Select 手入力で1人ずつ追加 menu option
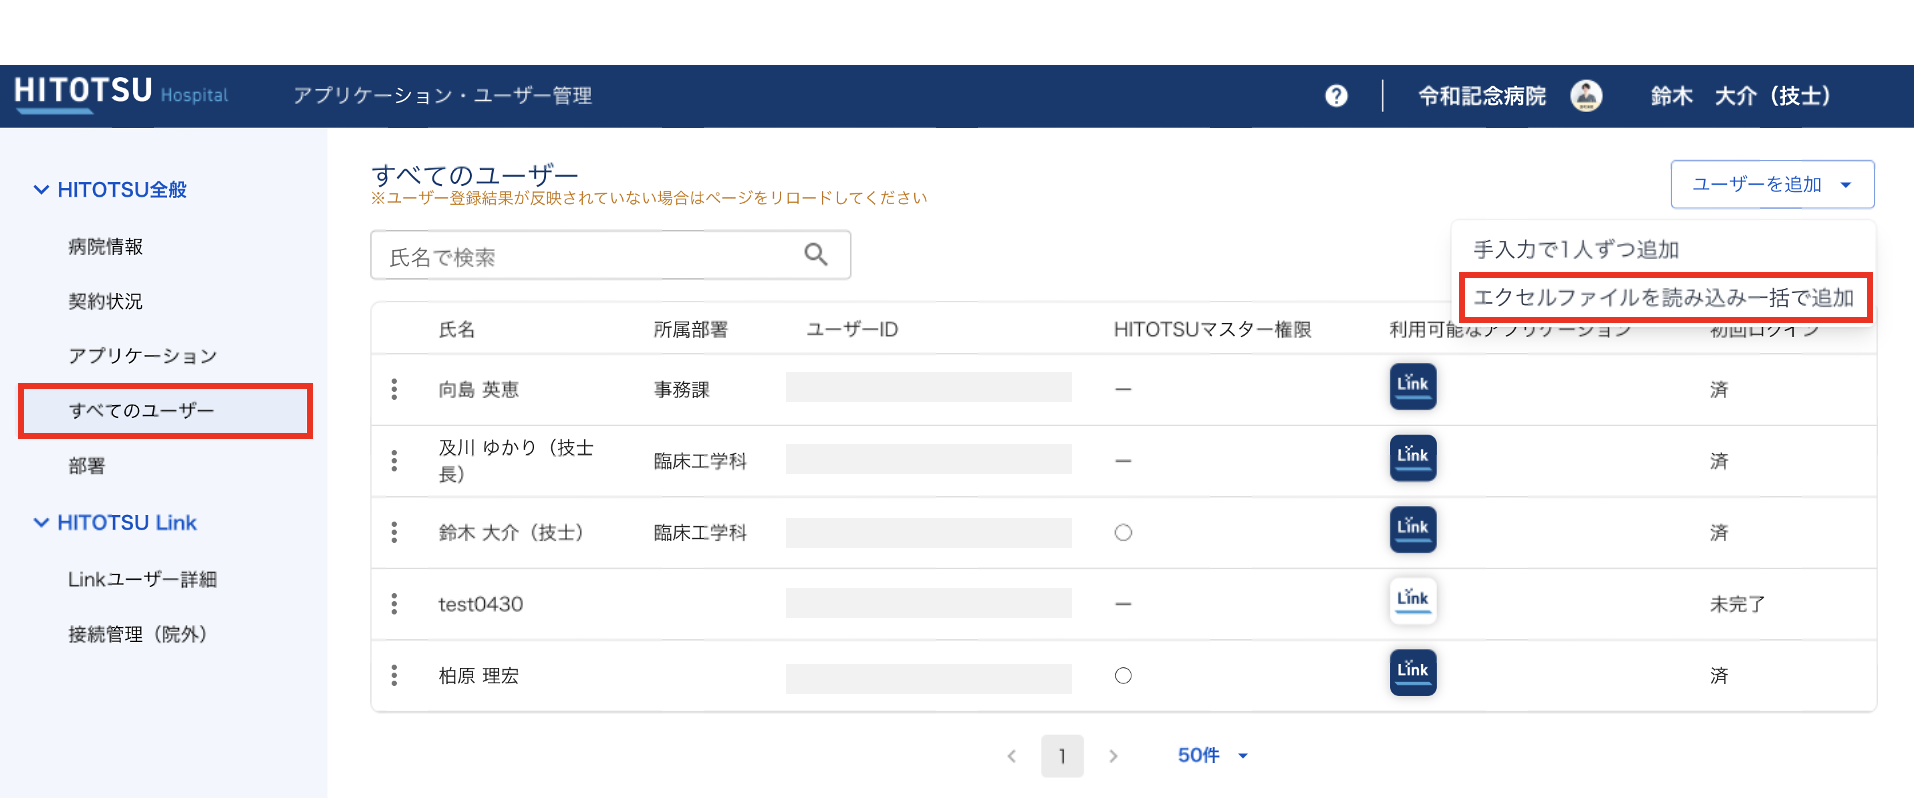This screenshot has height=798, width=1914. (1575, 250)
